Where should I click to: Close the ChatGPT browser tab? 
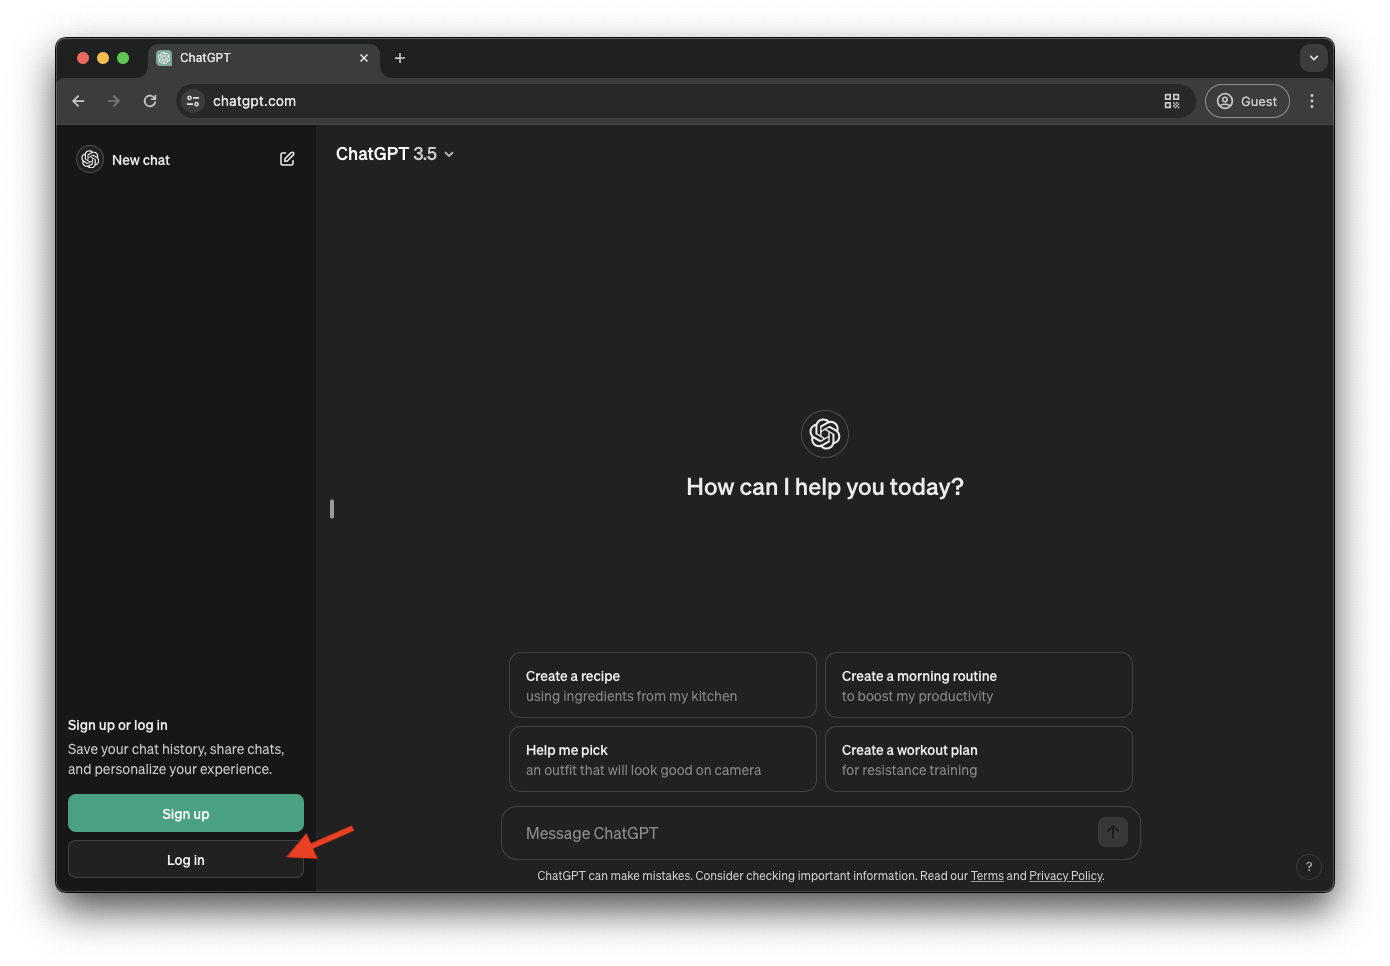click(x=364, y=58)
